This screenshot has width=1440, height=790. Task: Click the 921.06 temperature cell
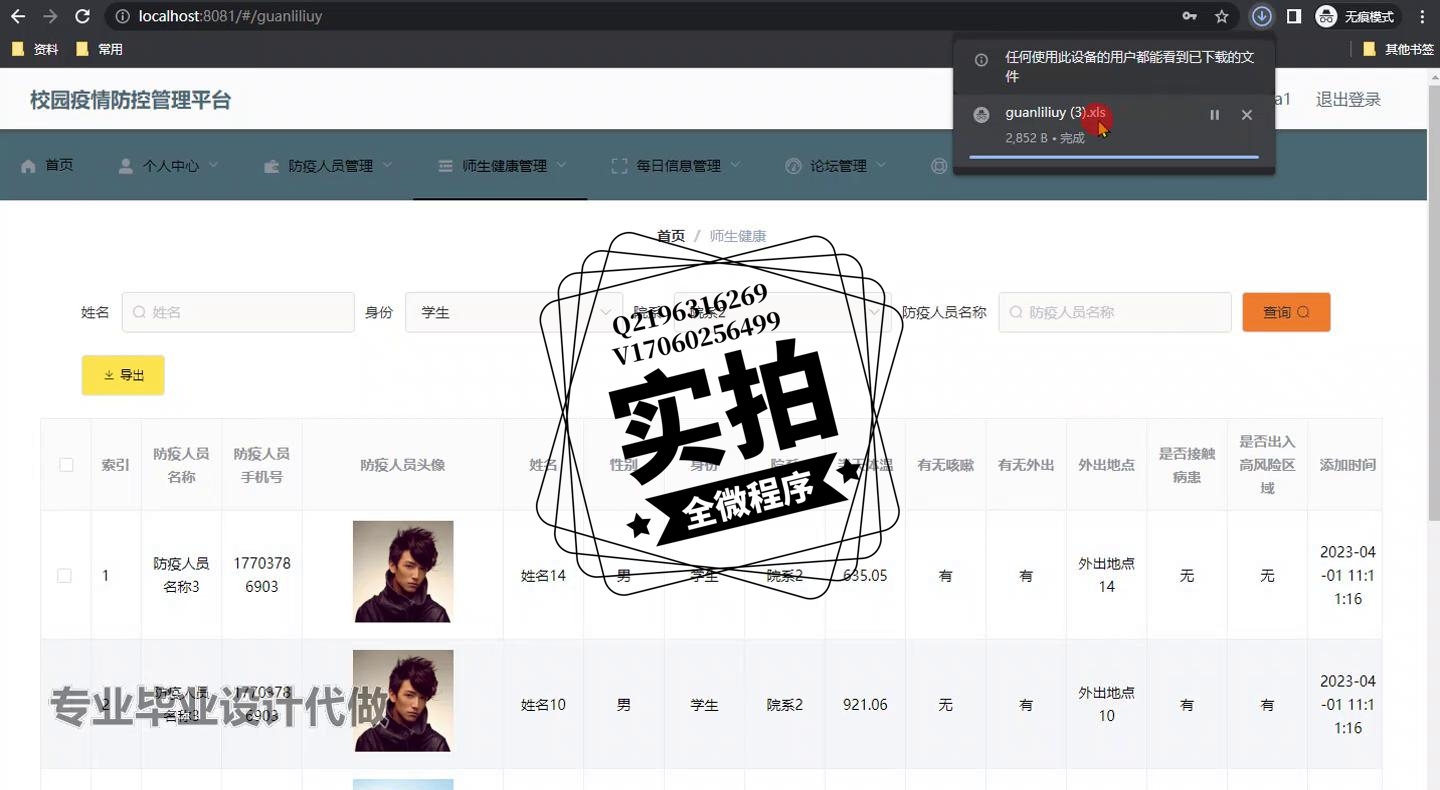tap(865, 705)
